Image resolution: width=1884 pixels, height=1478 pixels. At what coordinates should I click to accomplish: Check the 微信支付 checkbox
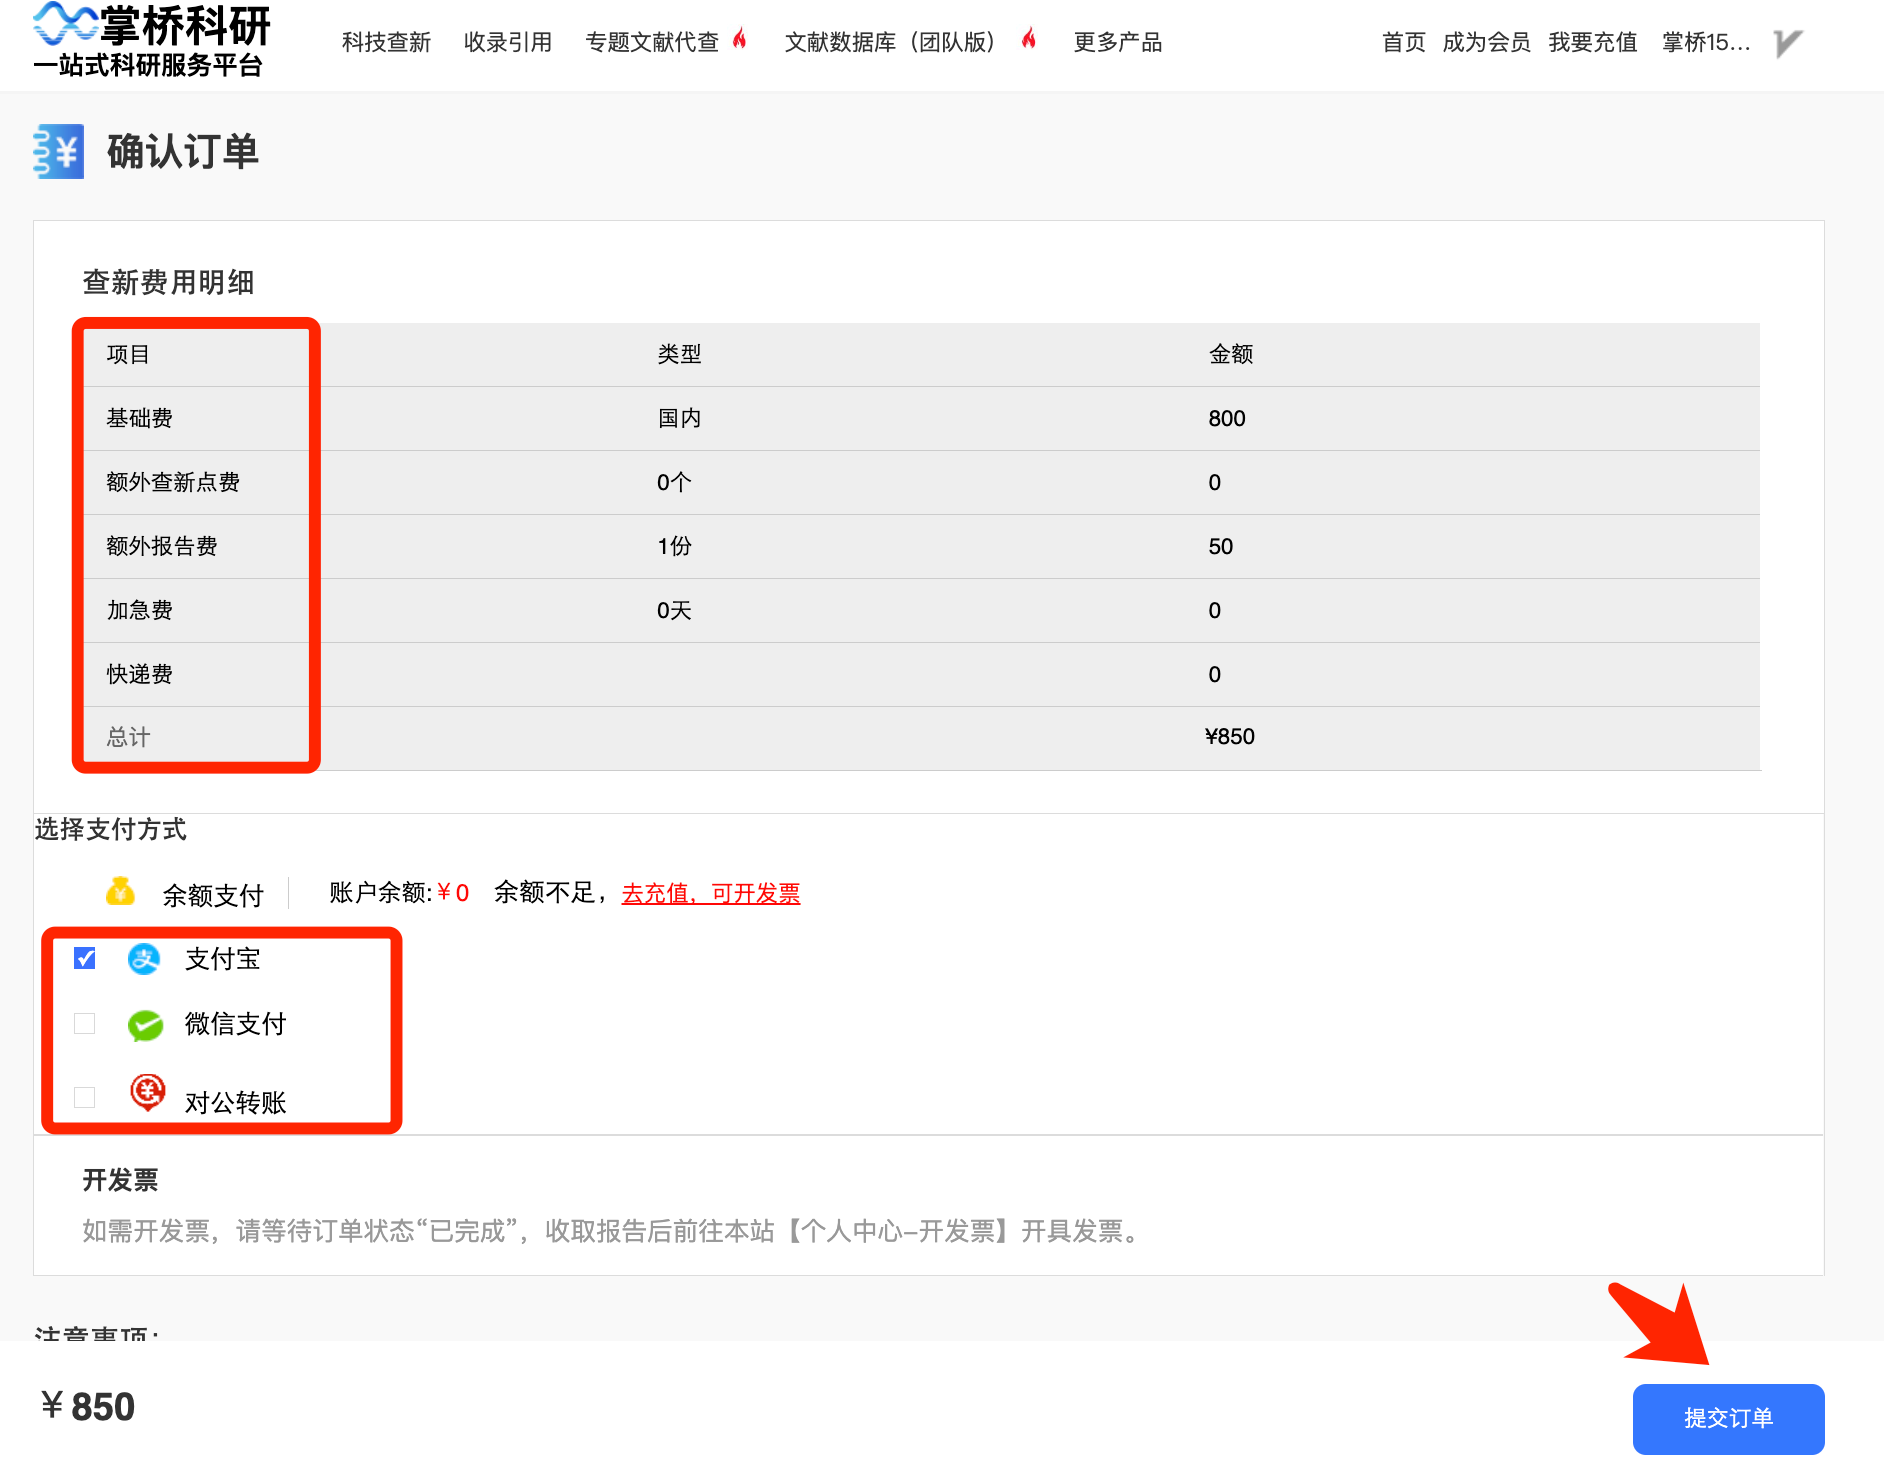[x=85, y=1024]
